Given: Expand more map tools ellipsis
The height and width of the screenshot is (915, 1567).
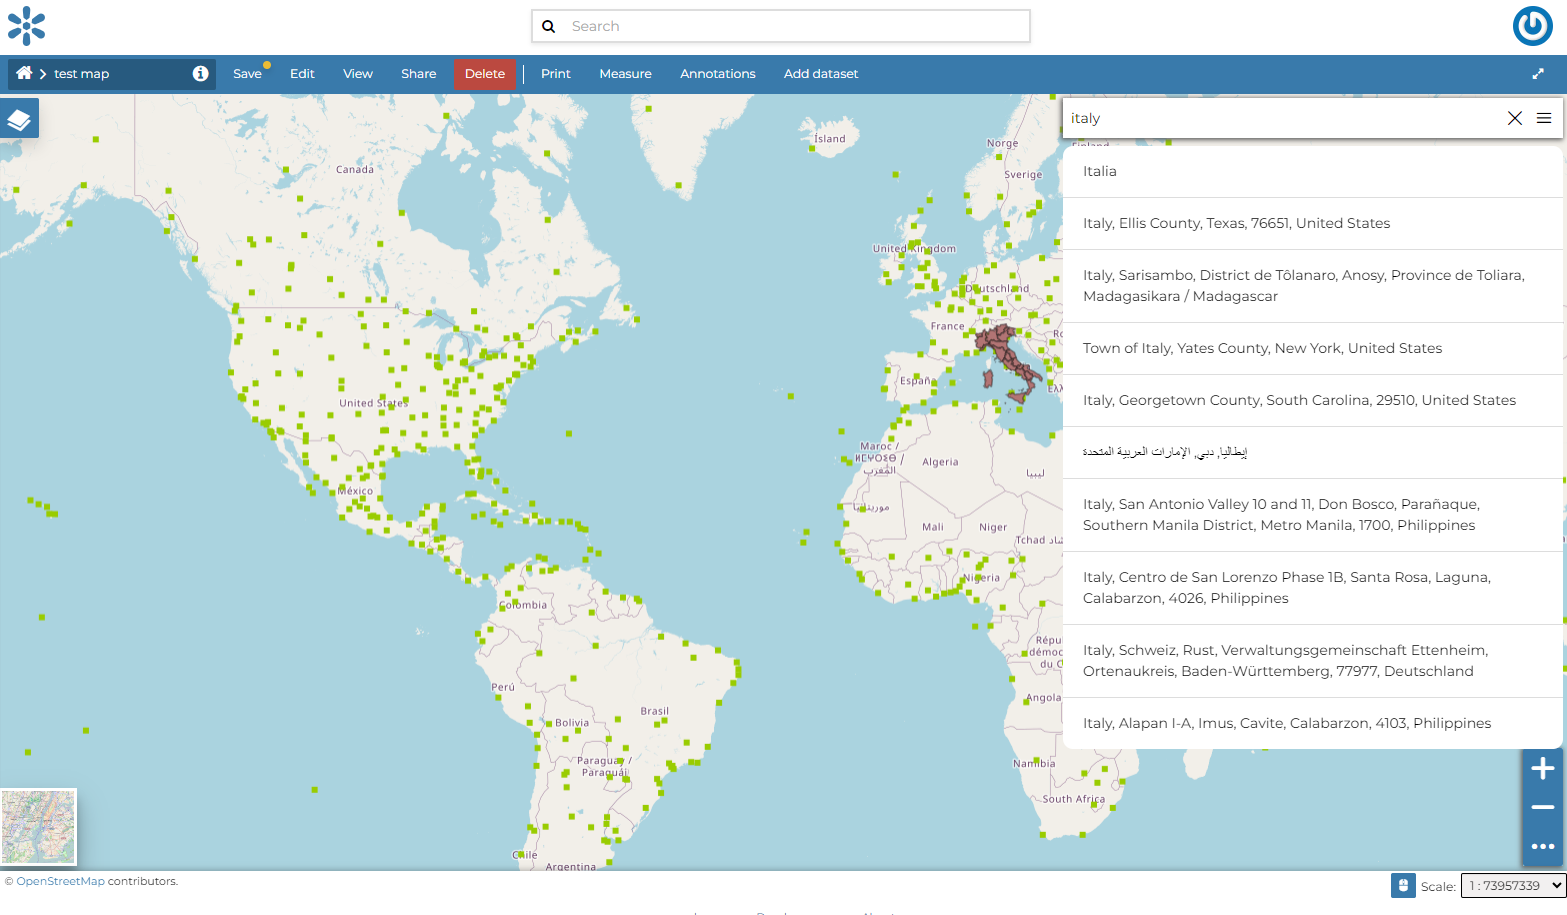Looking at the screenshot, I should (1542, 846).
